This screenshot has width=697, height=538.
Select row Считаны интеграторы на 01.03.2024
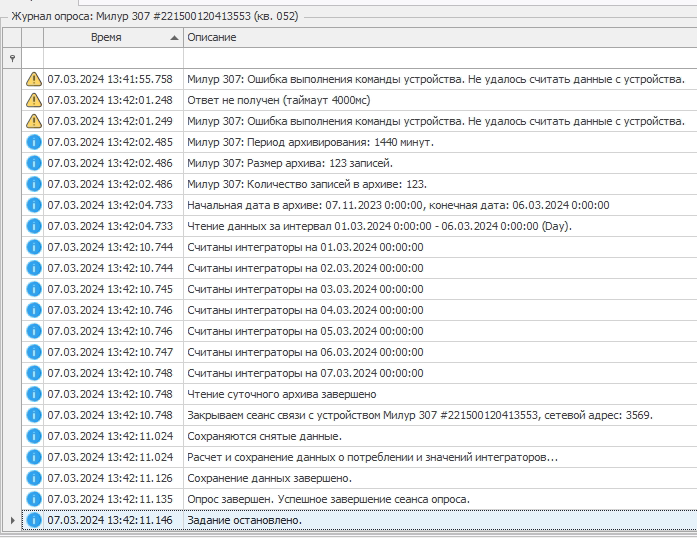pyautogui.click(x=305, y=247)
